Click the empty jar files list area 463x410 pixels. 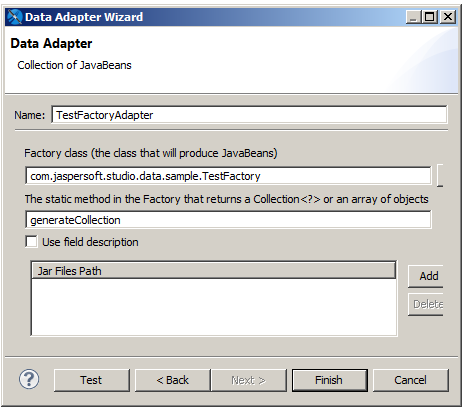214,307
